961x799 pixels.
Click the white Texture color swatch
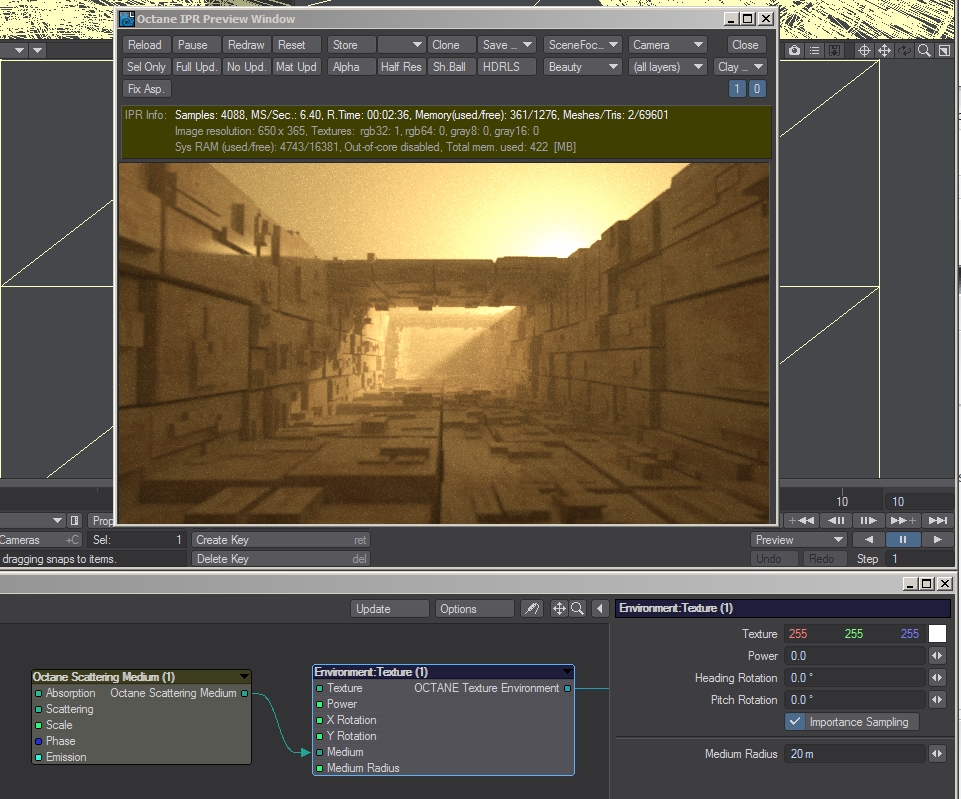tap(937, 634)
